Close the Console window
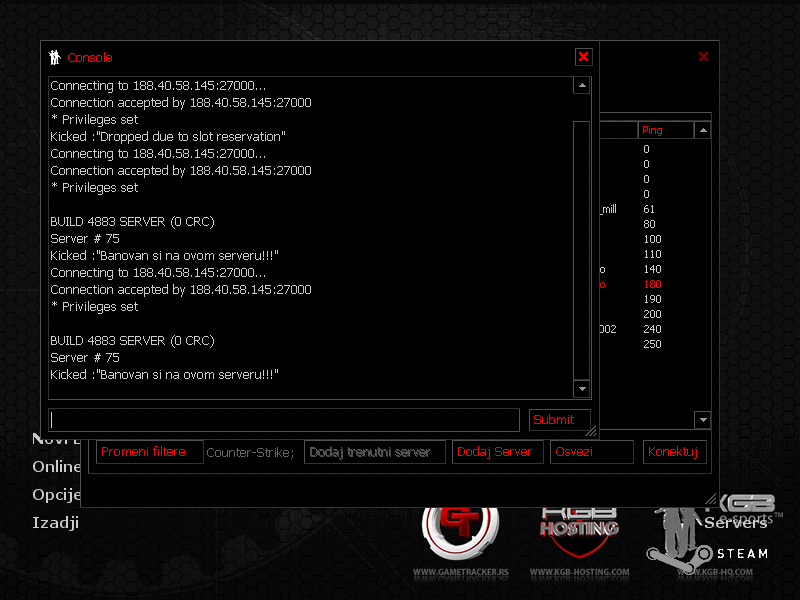The width and height of the screenshot is (800, 600). coord(584,57)
